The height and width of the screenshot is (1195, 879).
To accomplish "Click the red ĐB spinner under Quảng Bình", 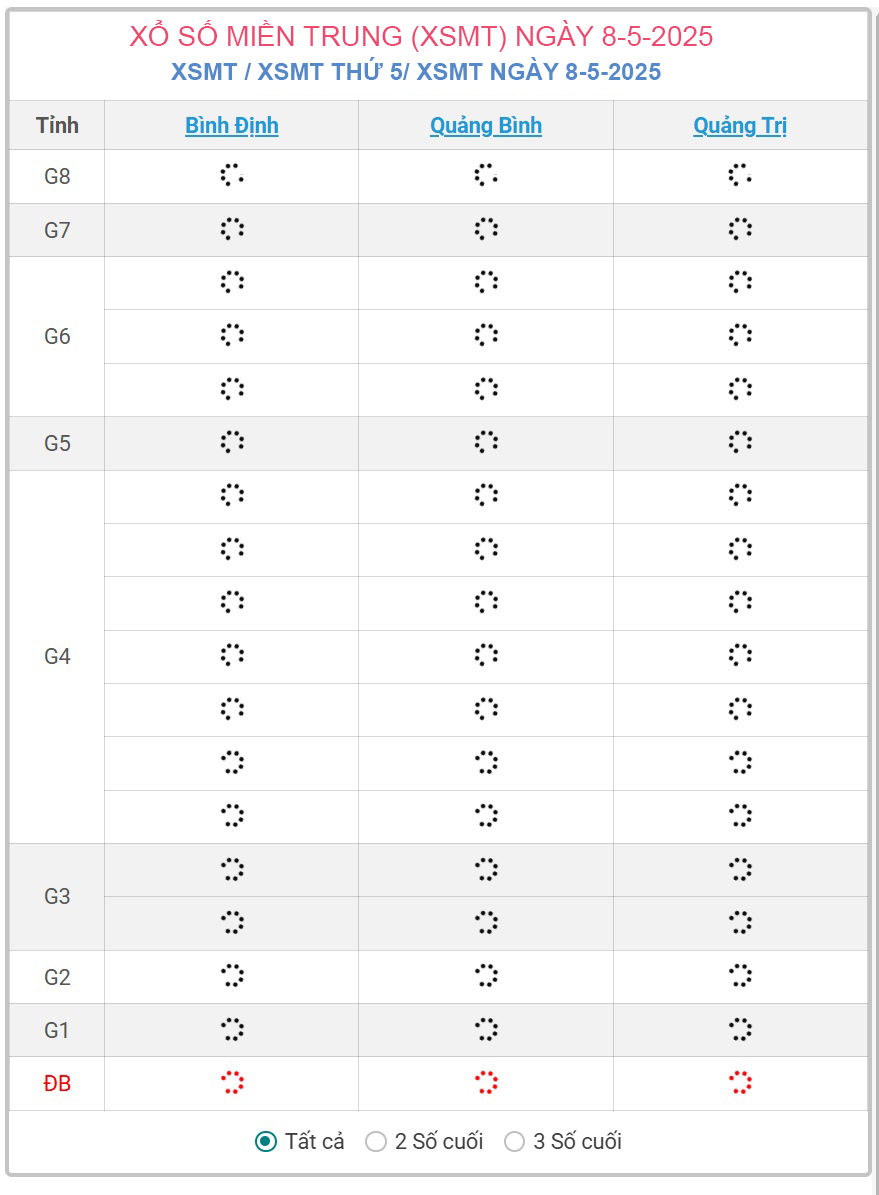I will tap(486, 1082).
